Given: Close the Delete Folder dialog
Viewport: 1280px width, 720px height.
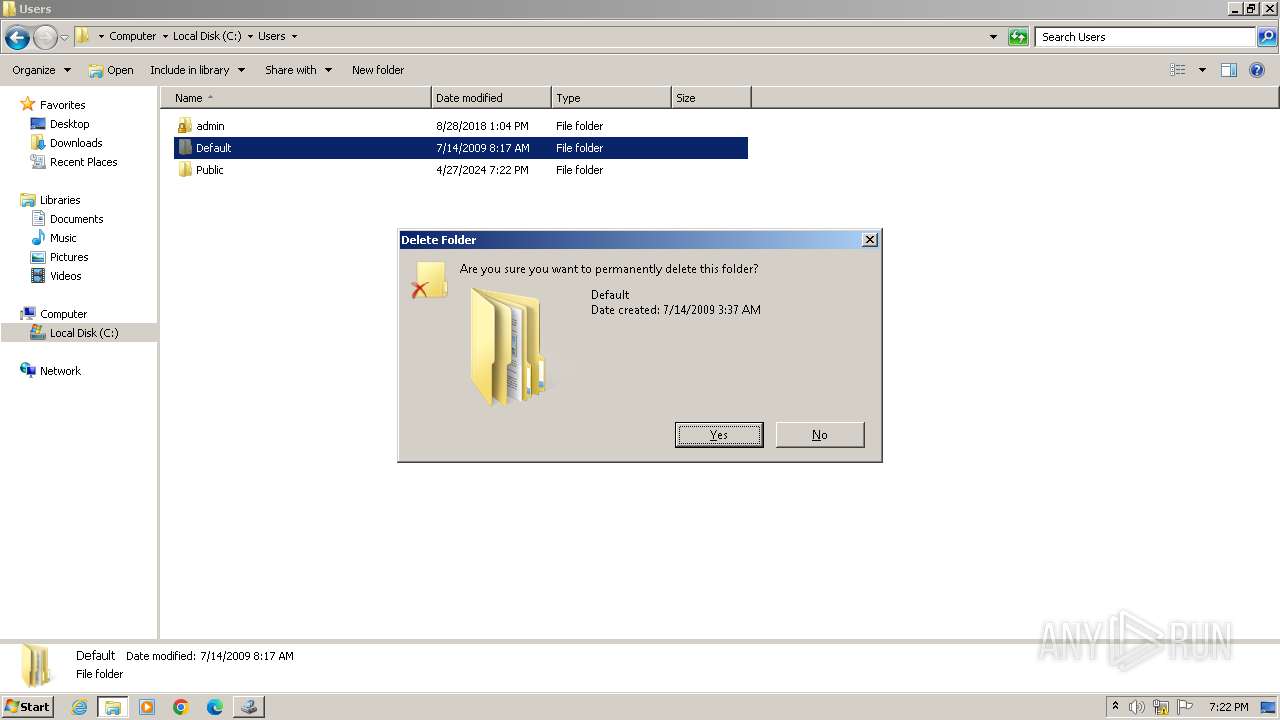Looking at the screenshot, I should (870, 240).
